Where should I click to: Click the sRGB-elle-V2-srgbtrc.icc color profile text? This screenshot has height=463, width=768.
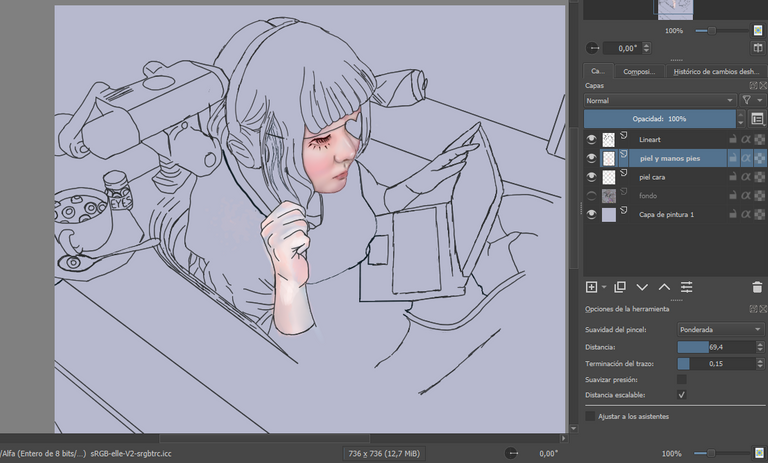coord(131,453)
